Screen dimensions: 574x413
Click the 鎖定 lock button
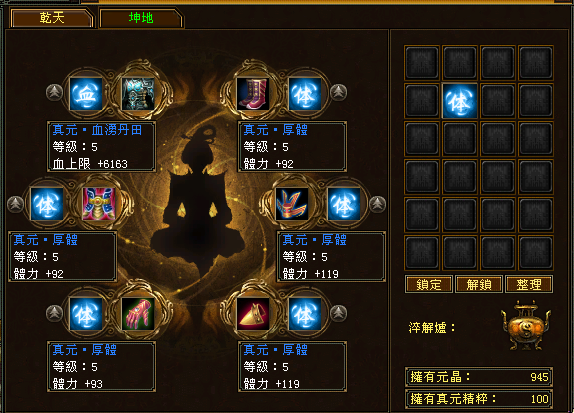click(x=429, y=284)
